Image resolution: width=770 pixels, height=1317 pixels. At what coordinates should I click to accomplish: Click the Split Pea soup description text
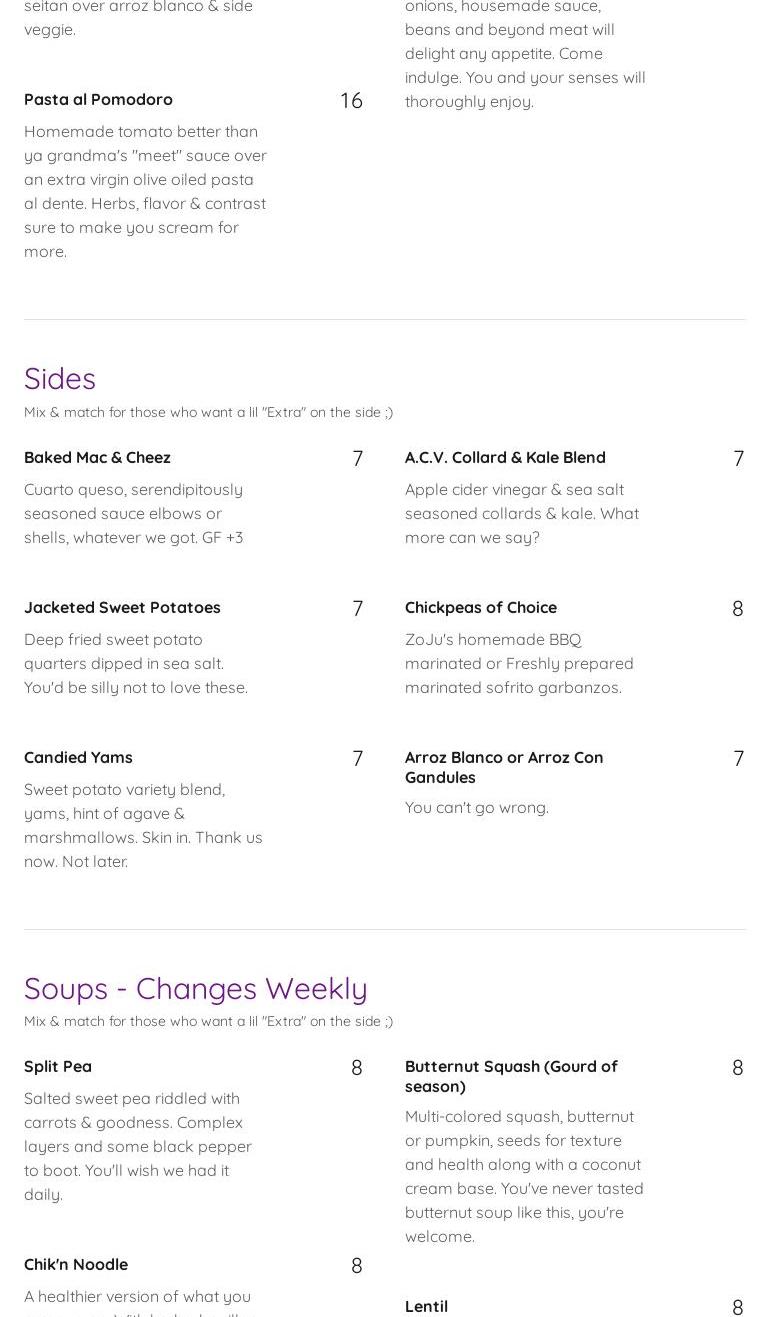[x=138, y=1146]
